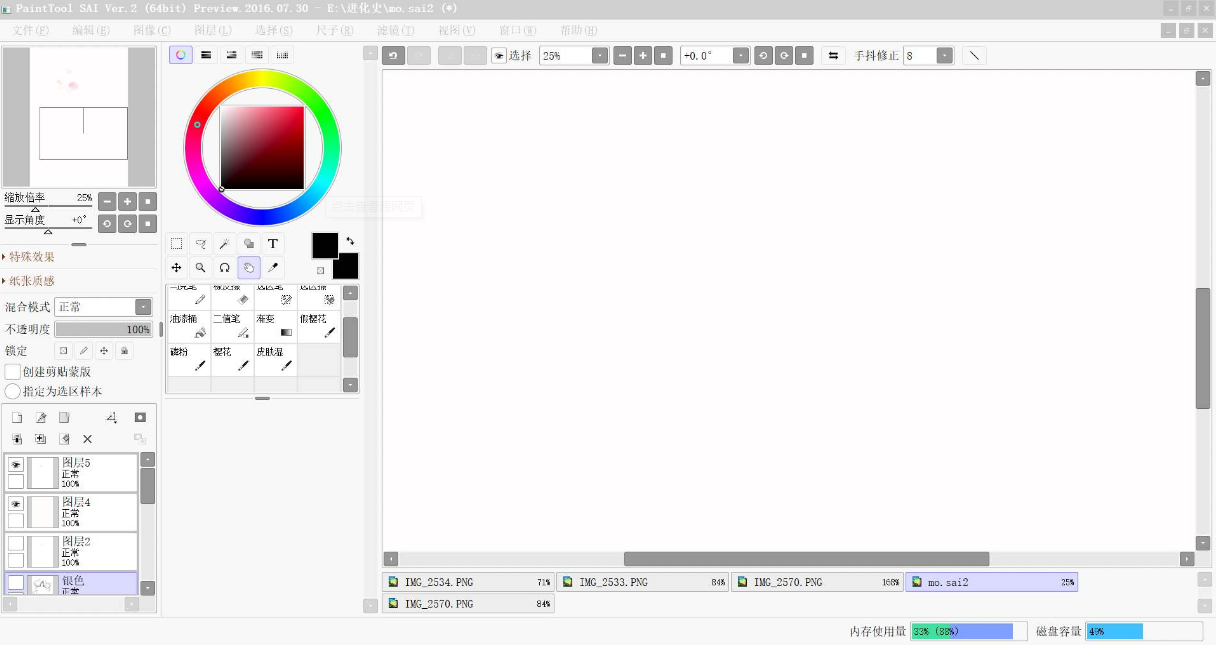Open the 滤镜 menu
This screenshot has width=1219, height=647.
click(395, 31)
